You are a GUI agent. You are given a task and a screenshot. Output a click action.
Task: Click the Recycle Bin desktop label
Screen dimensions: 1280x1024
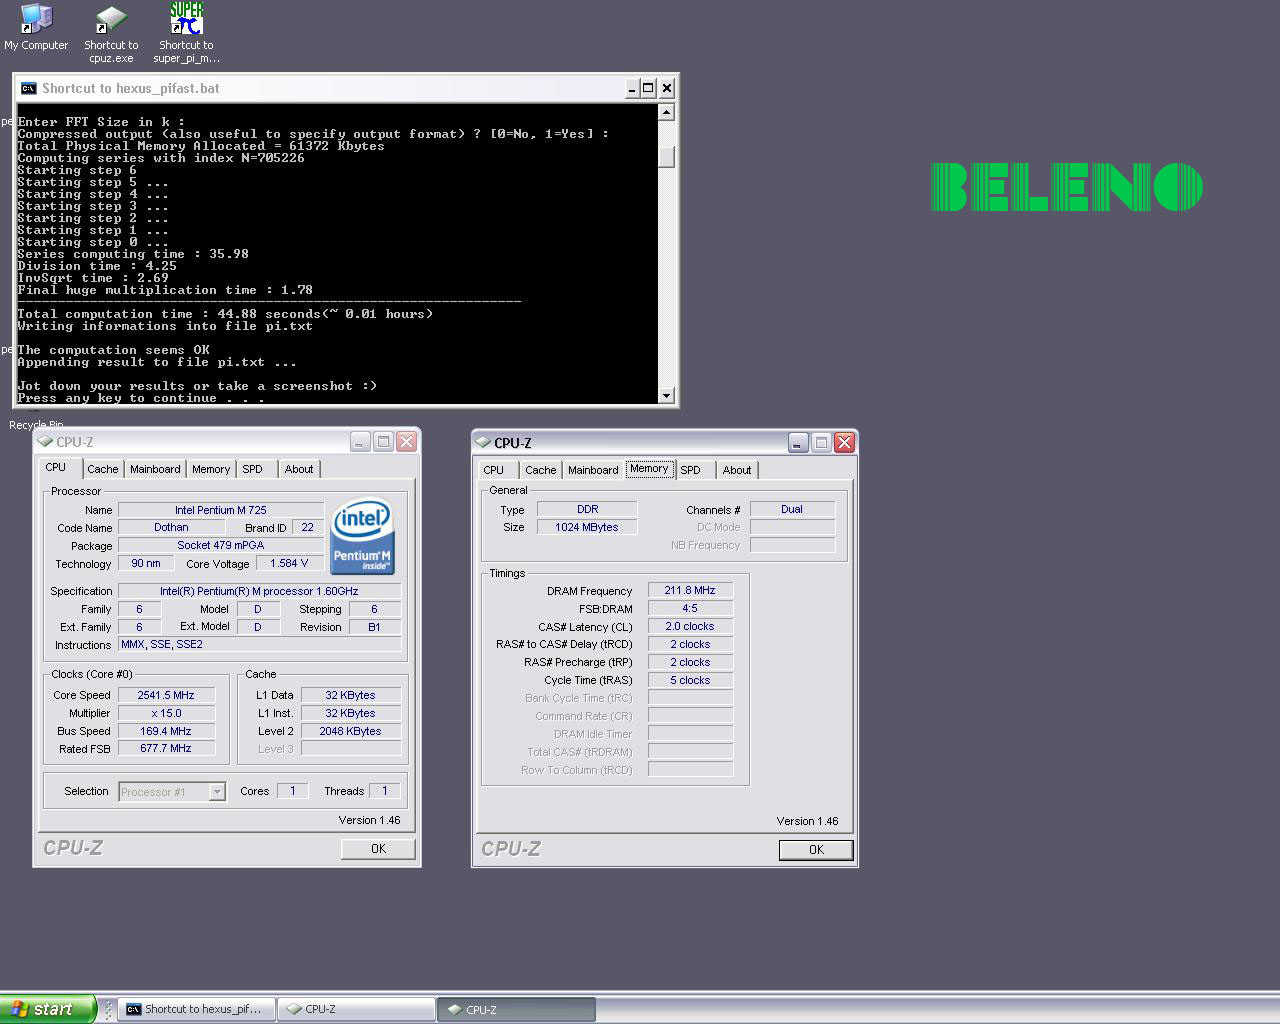36,425
